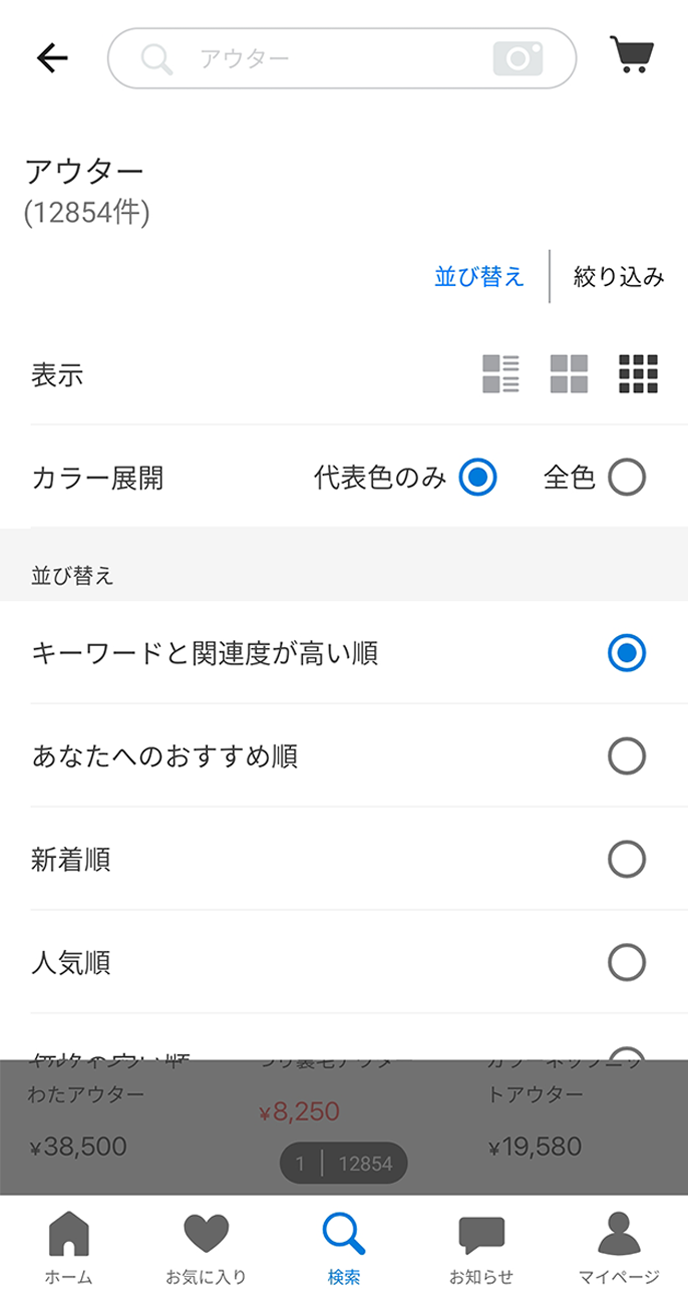Tap the back arrow icon
This screenshot has width=688, height=1300.
pos(52,59)
